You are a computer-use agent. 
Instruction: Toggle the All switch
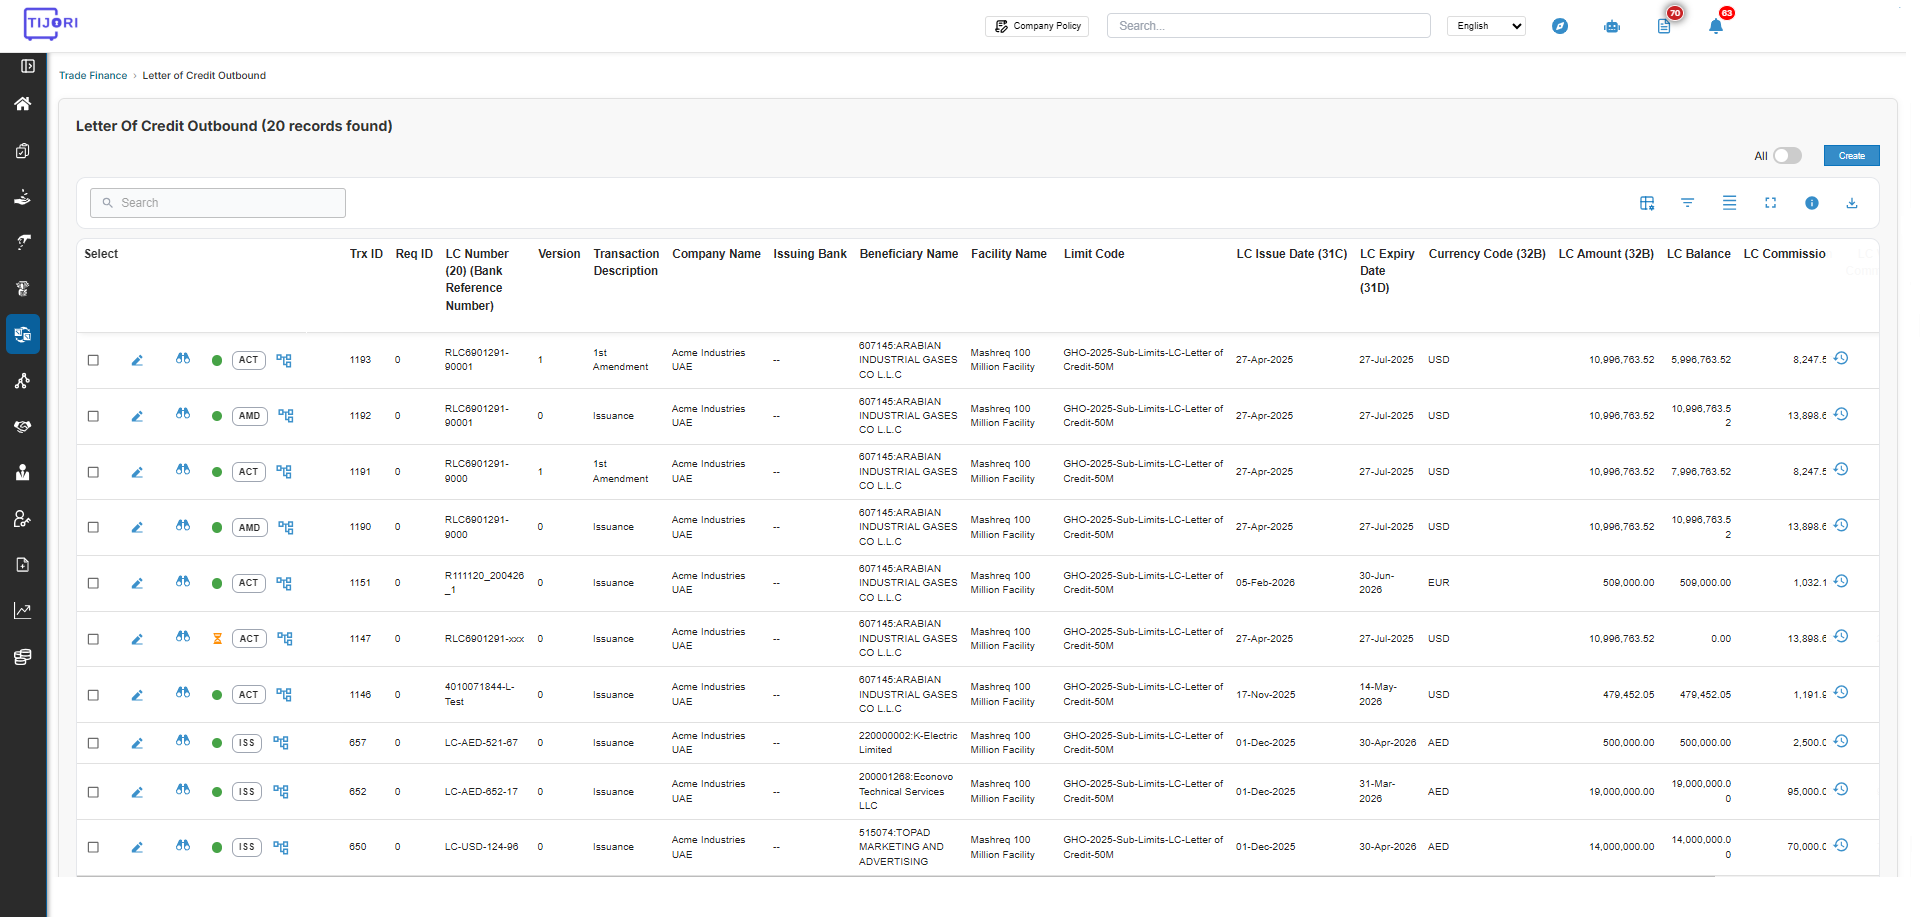[x=1787, y=156]
